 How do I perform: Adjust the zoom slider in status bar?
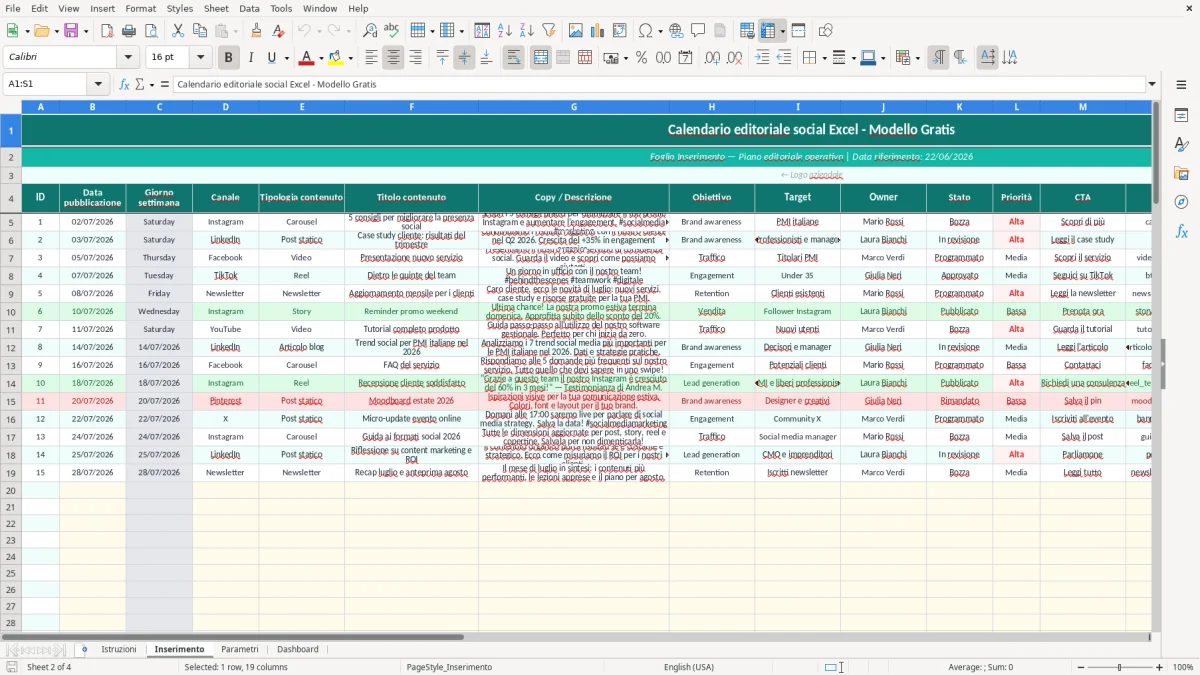[1120, 667]
